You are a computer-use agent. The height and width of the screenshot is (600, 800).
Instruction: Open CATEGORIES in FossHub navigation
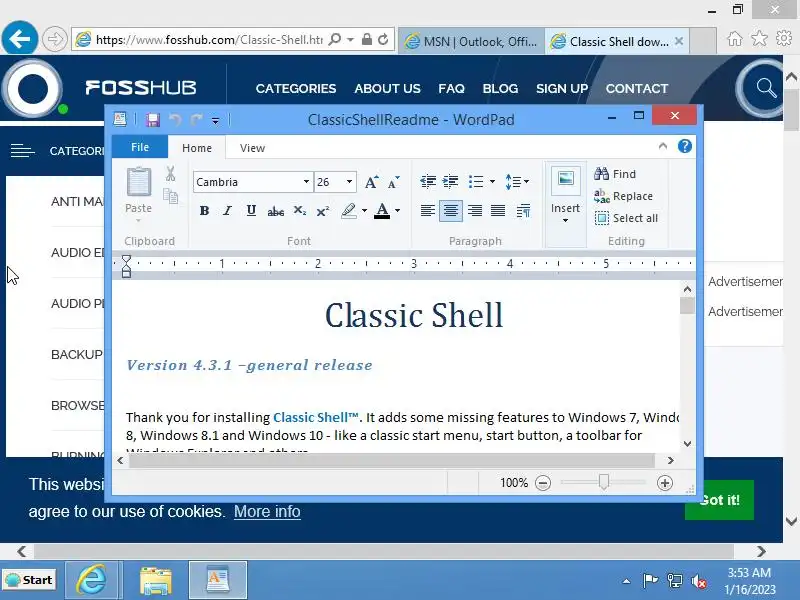pyautogui.click(x=296, y=89)
